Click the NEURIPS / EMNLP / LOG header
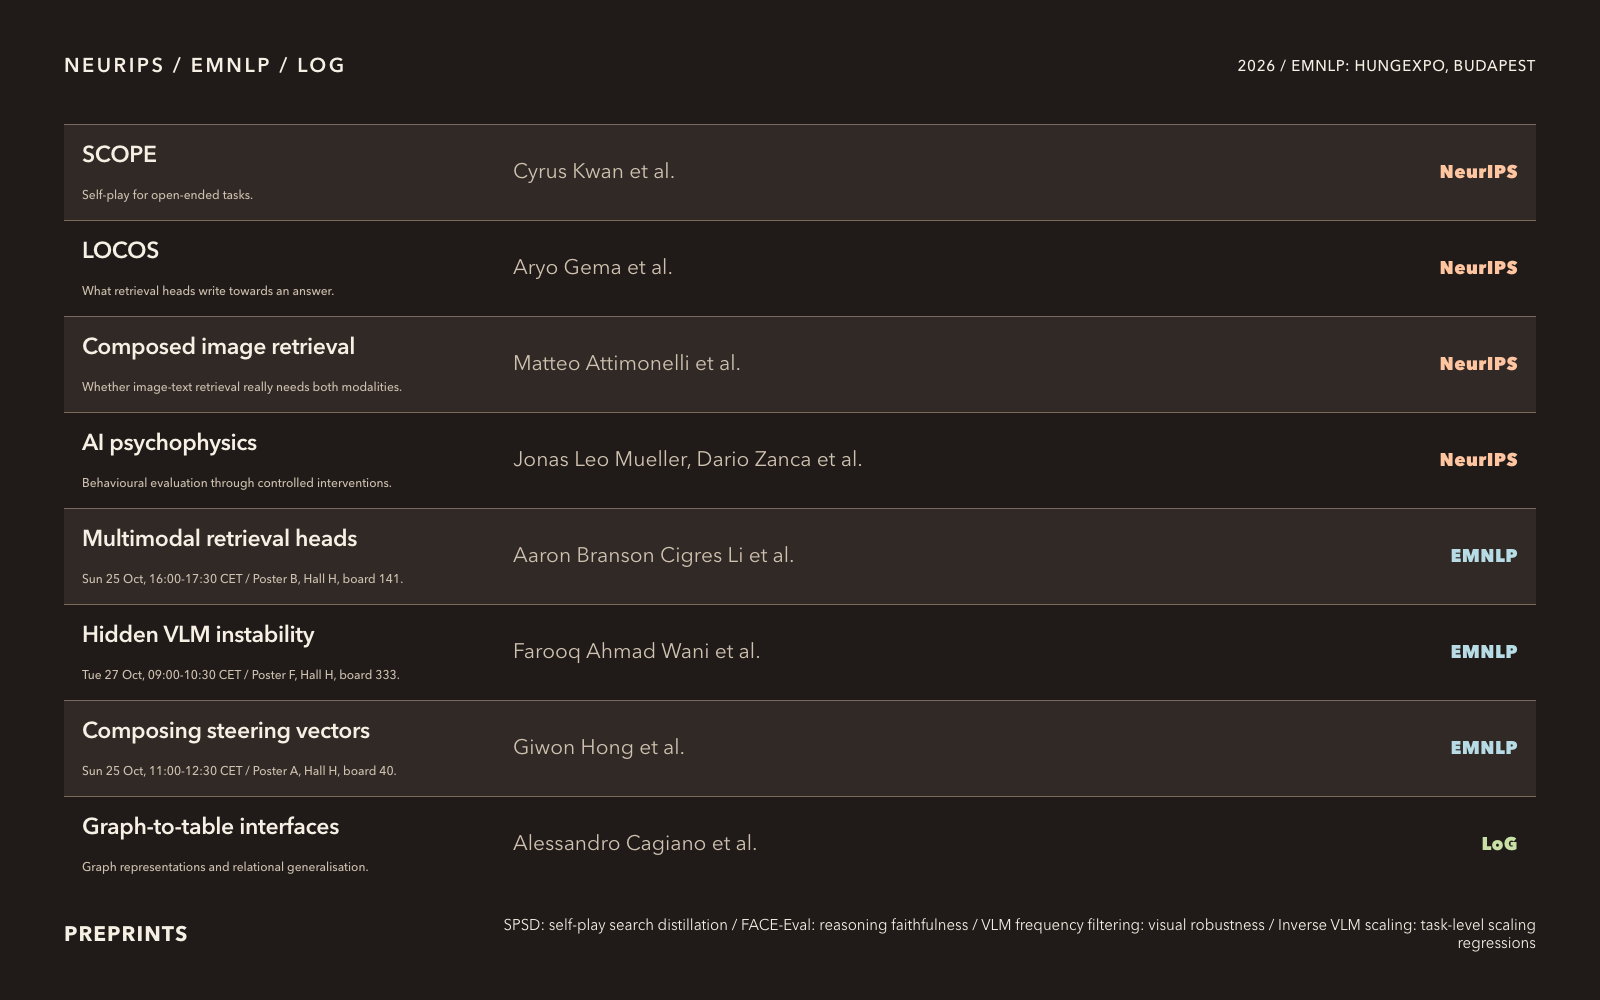This screenshot has height=1000, width=1600. pos(205,65)
